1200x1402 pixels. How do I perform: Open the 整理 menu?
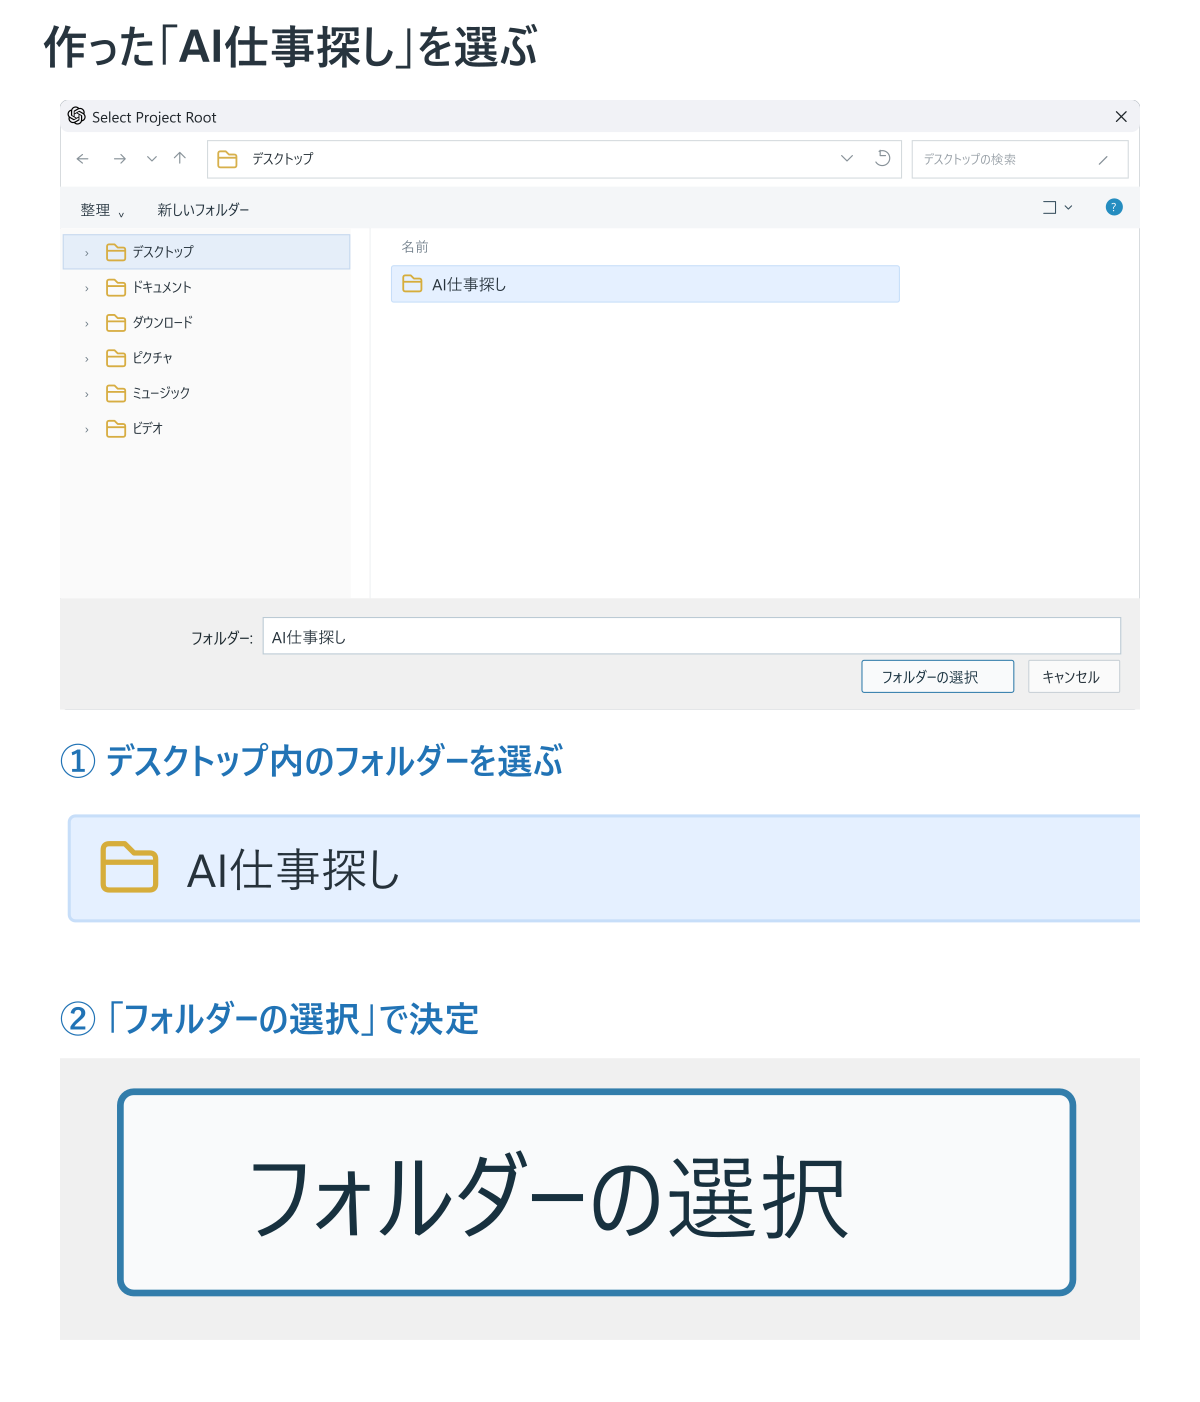(102, 210)
